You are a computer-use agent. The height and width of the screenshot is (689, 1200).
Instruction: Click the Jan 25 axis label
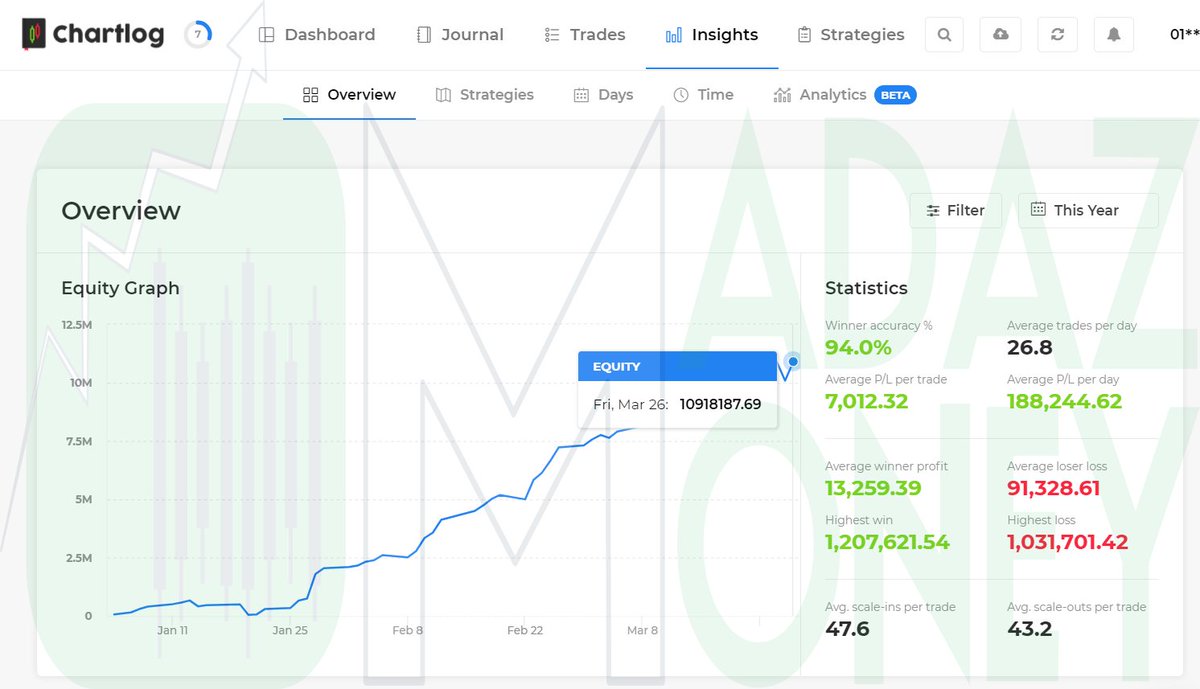point(290,631)
